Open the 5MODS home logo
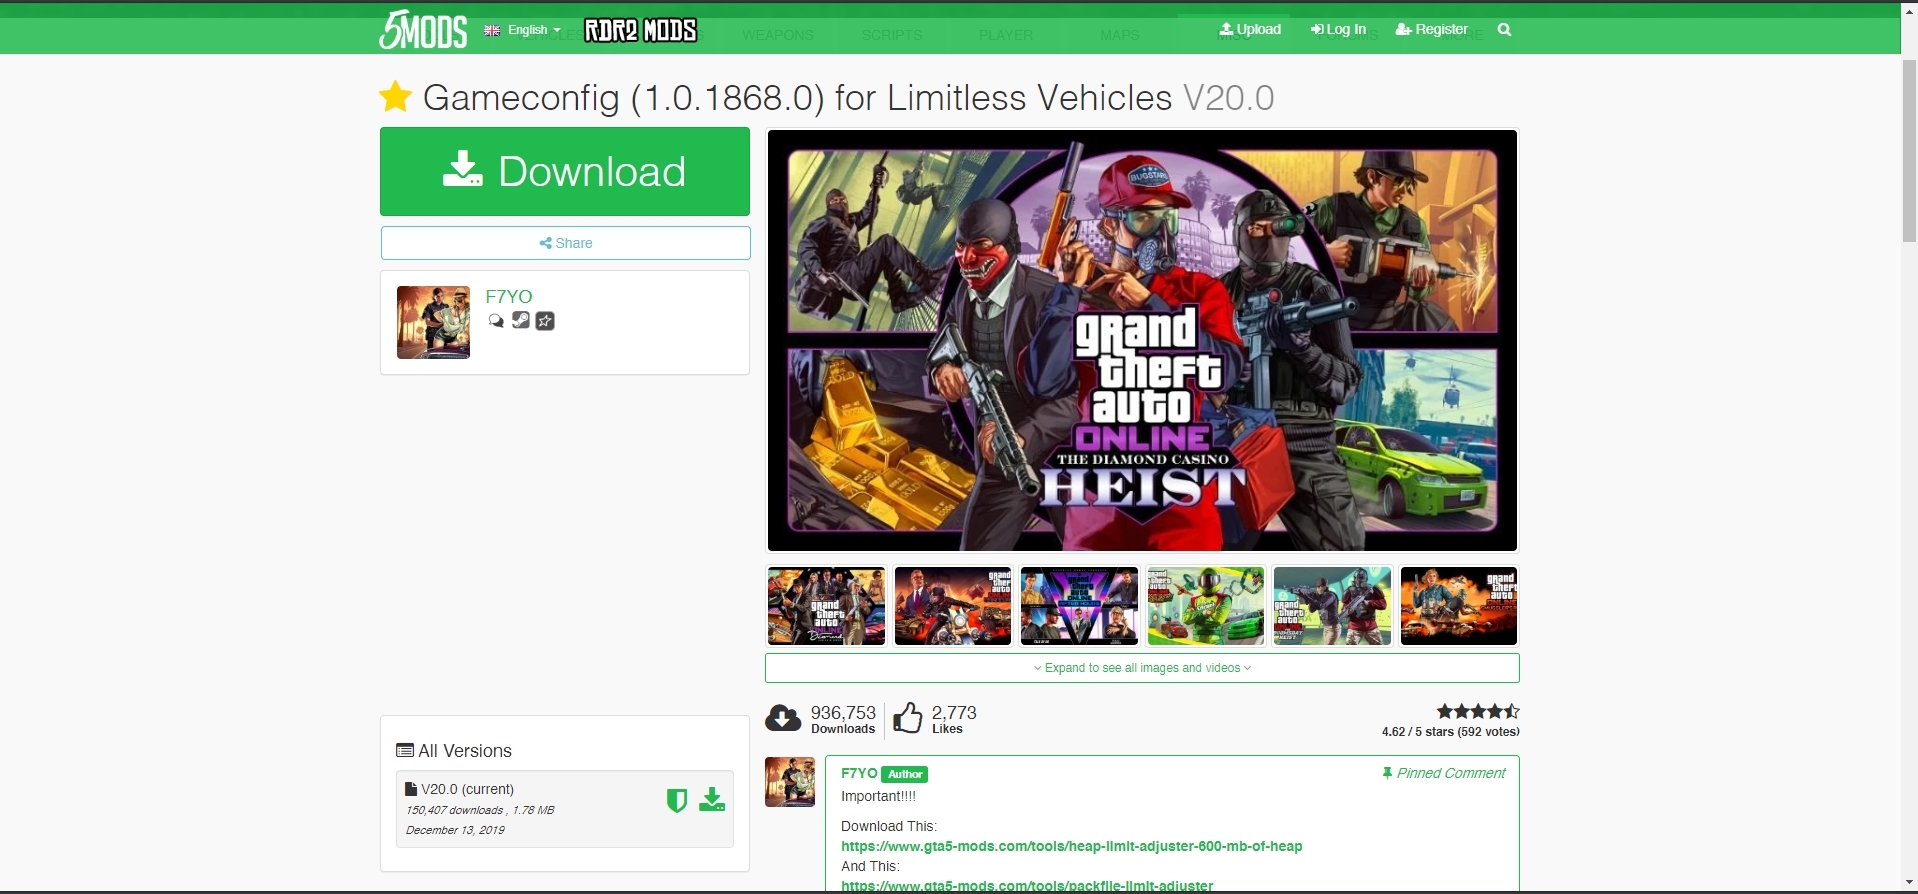Image resolution: width=1918 pixels, height=894 pixels. point(423,30)
